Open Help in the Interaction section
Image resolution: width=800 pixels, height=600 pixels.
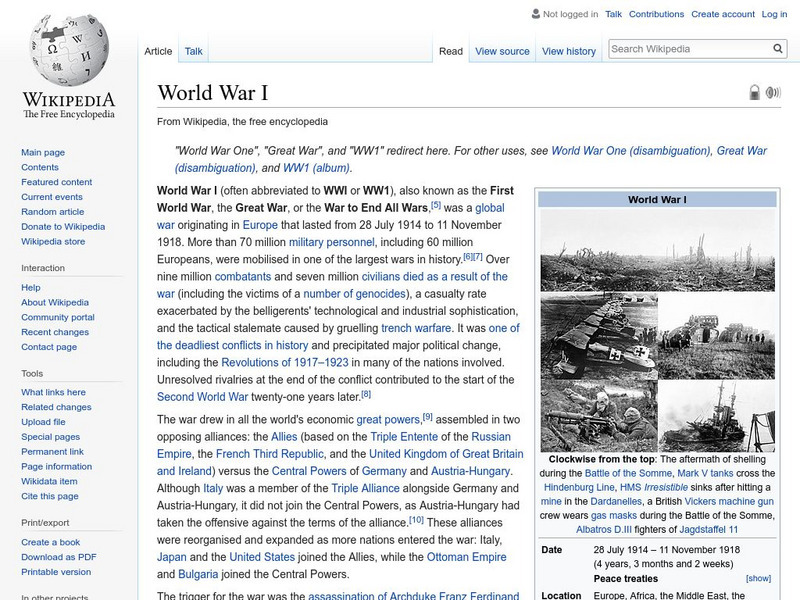coord(31,287)
